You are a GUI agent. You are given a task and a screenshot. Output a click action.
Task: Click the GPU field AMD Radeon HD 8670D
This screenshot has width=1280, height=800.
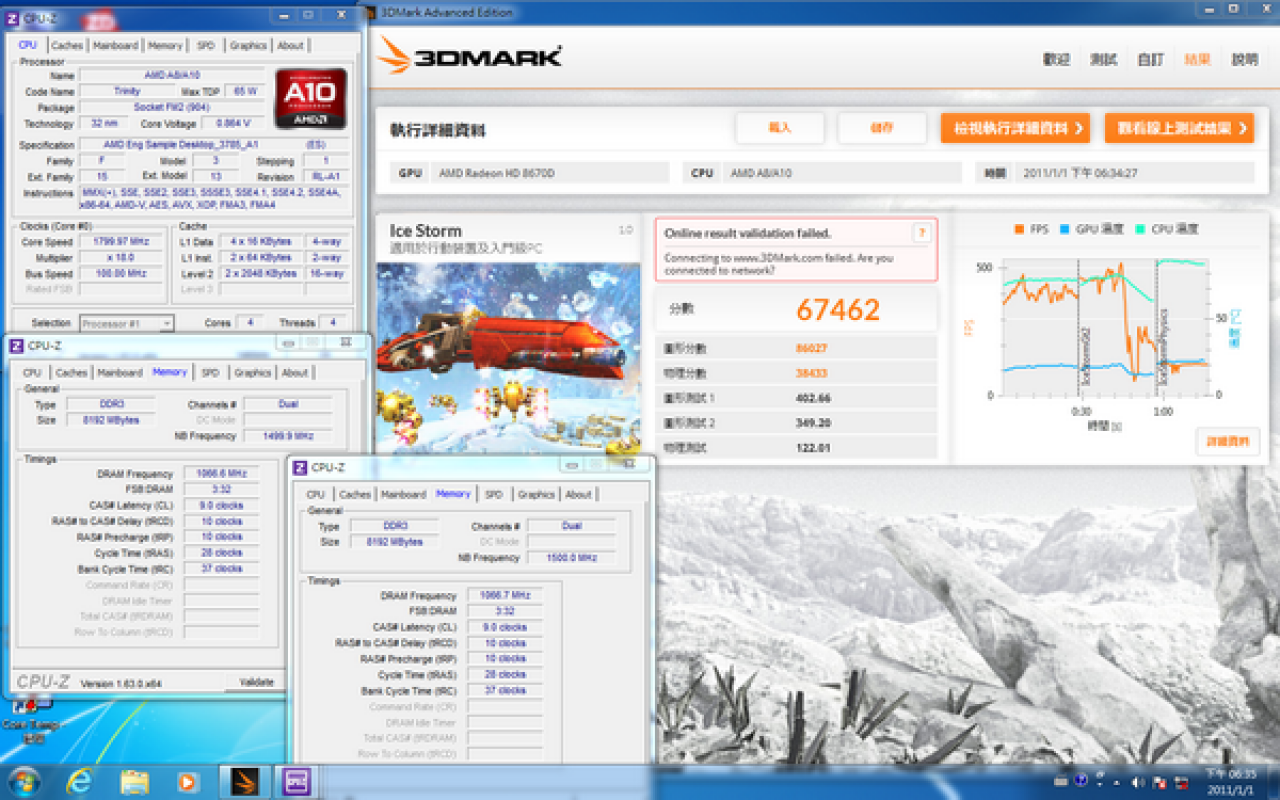550,173
